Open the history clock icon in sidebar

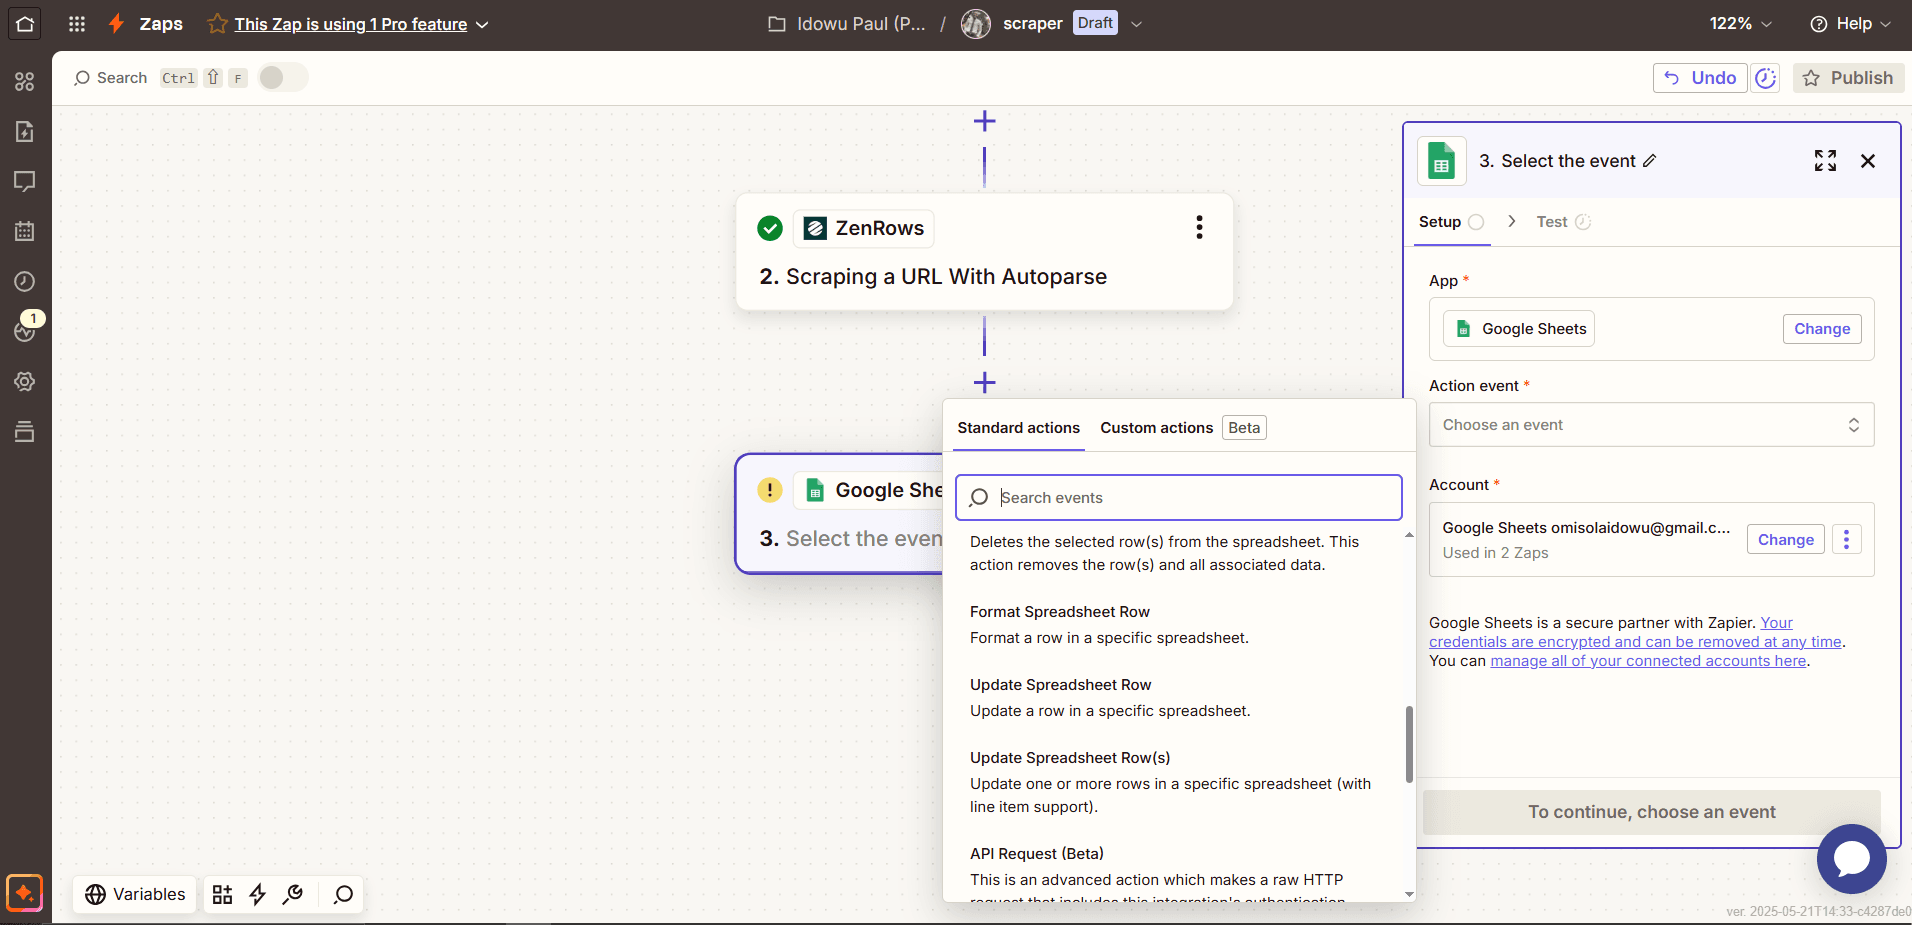25,281
